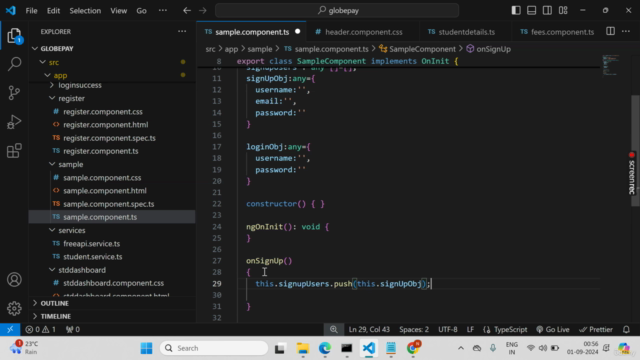Go back using the navigation arrow
640x360 pixels.
(187, 11)
